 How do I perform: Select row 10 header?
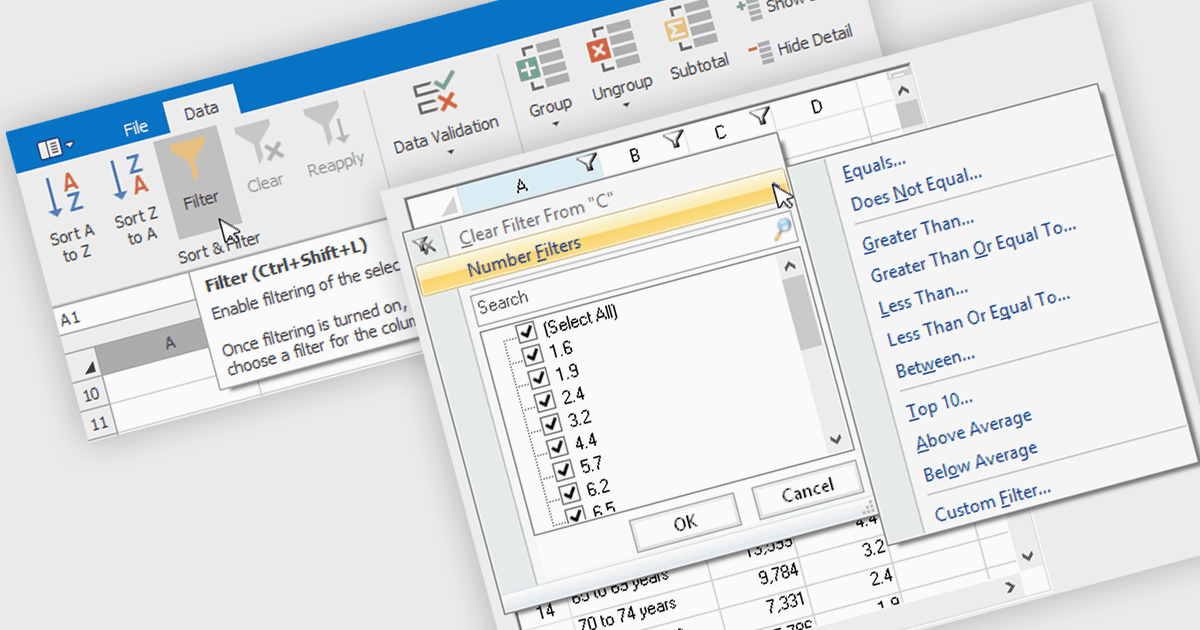(91, 395)
